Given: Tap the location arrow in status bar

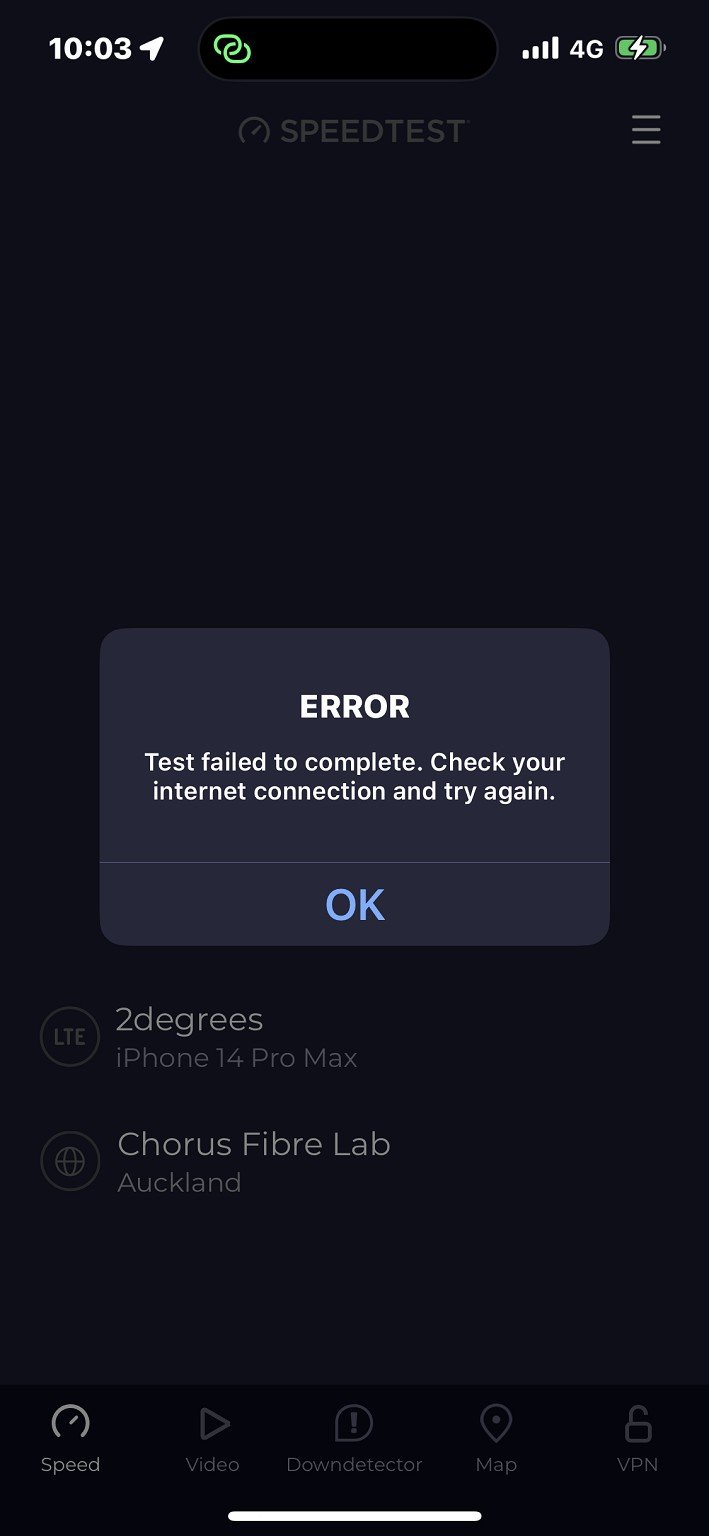Looking at the screenshot, I should pos(152,48).
